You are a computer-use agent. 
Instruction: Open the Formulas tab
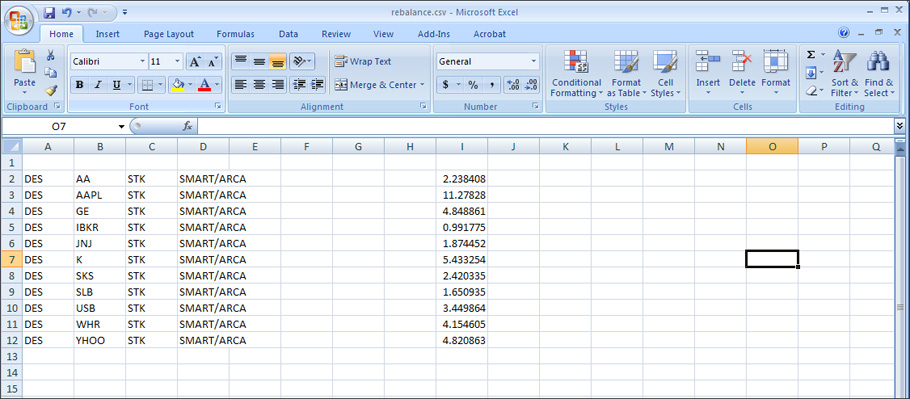pos(236,34)
